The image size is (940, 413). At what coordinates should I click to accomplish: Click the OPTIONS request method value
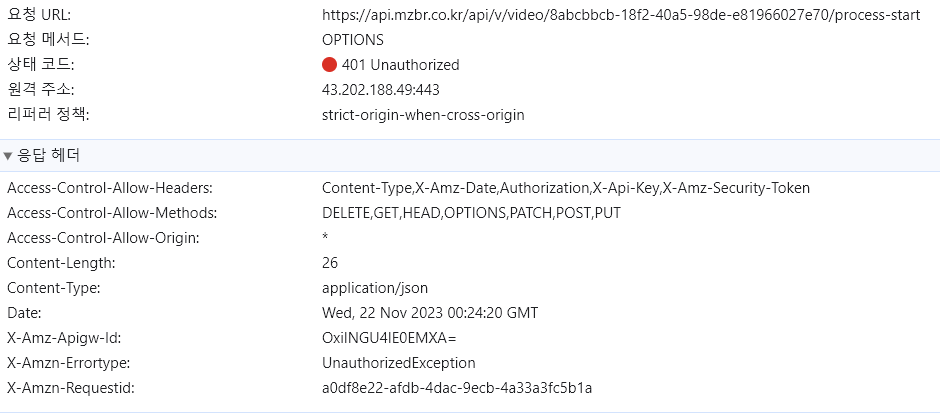click(x=352, y=40)
